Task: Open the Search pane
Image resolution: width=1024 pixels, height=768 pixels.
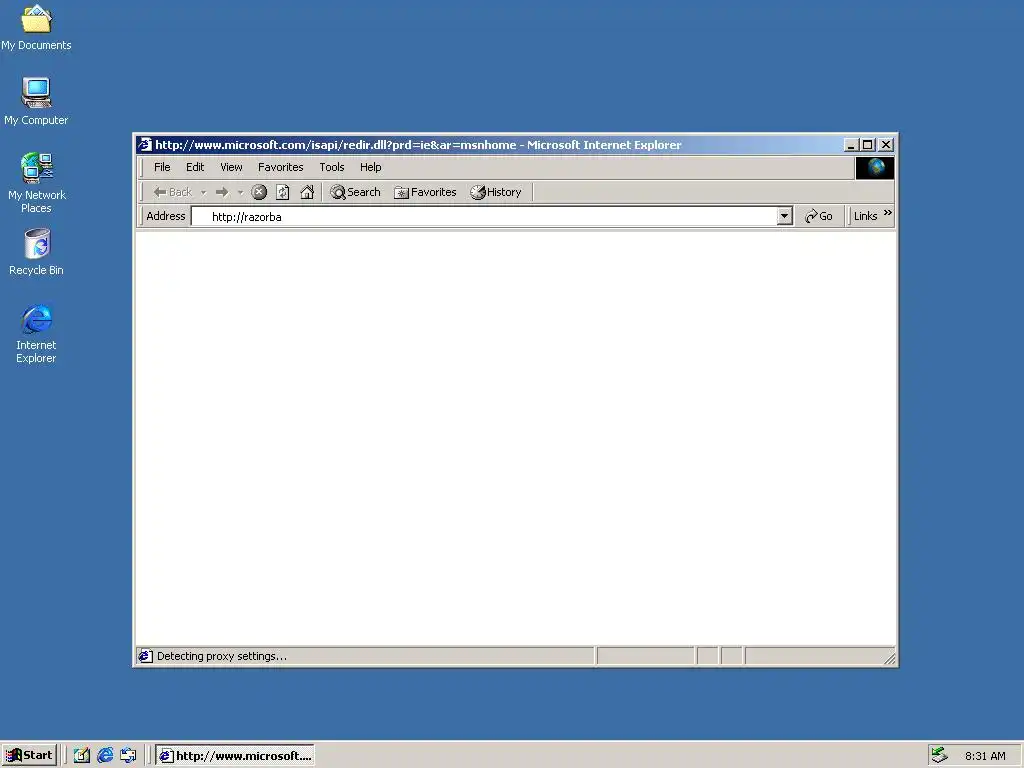Action: pos(355,192)
